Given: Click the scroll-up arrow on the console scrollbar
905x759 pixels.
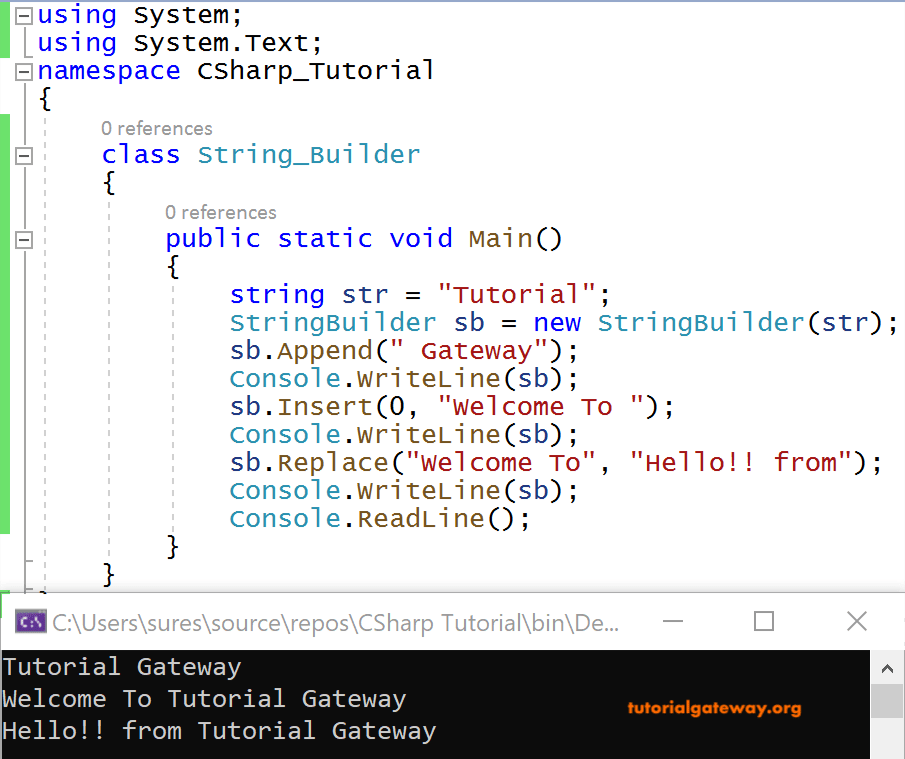Looking at the screenshot, I should pos(887,668).
